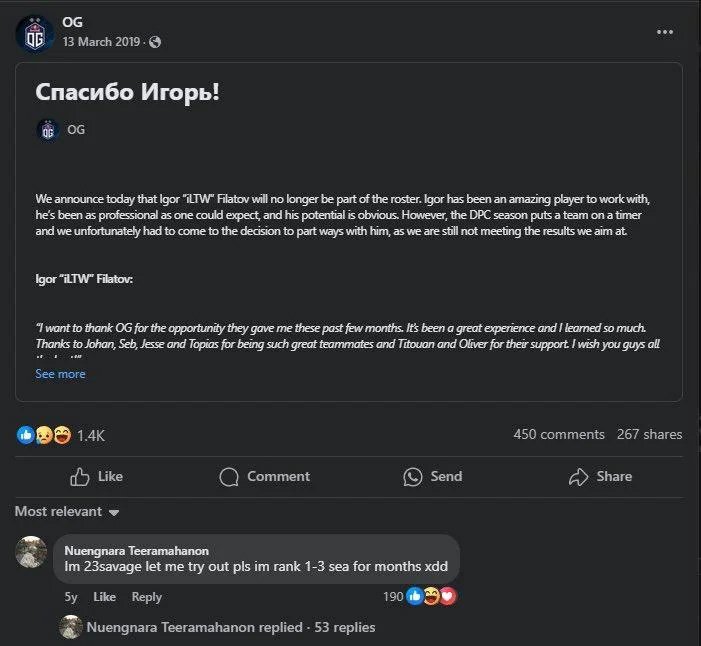Viewport: 701px width, 646px height.
Task: Expand the 53 replies thread
Action: pos(231,627)
